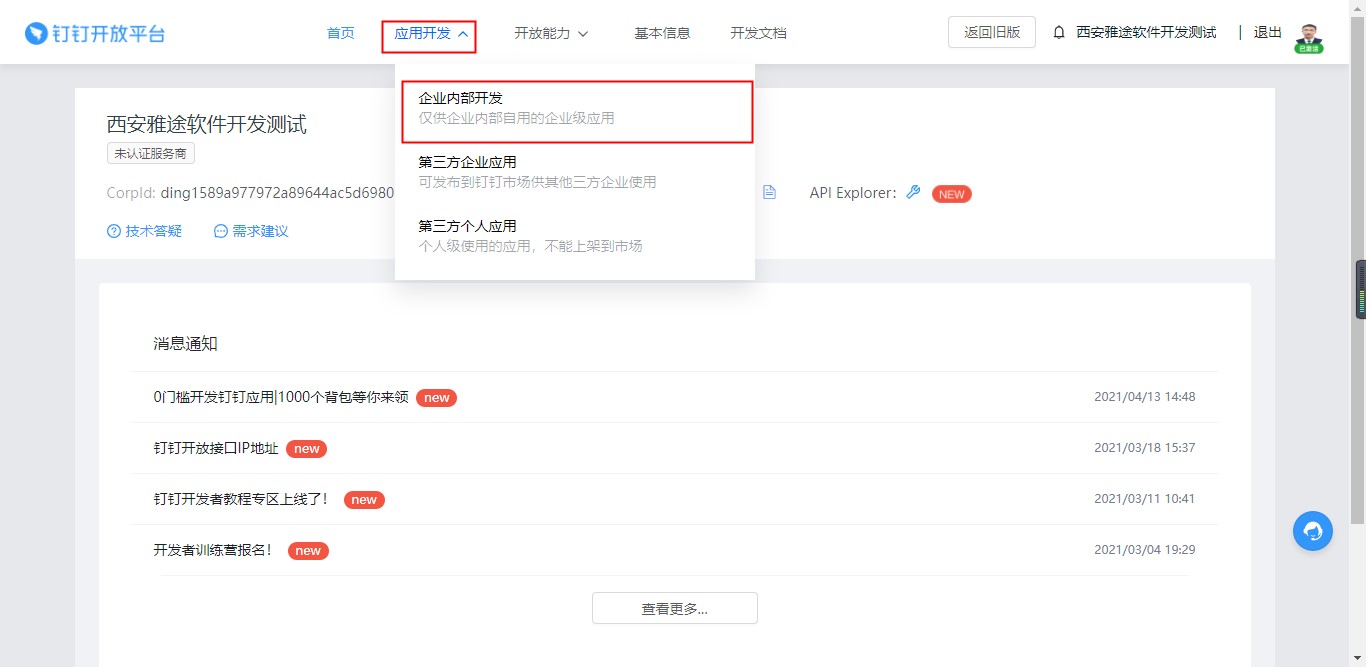Select 第三方个人应用 menu option

click(466, 226)
